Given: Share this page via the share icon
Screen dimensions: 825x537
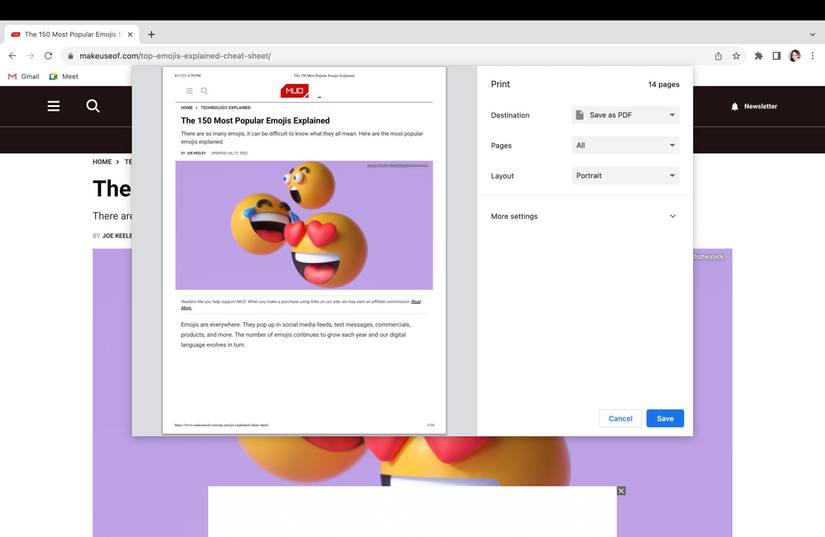Looking at the screenshot, I should tap(718, 56).
